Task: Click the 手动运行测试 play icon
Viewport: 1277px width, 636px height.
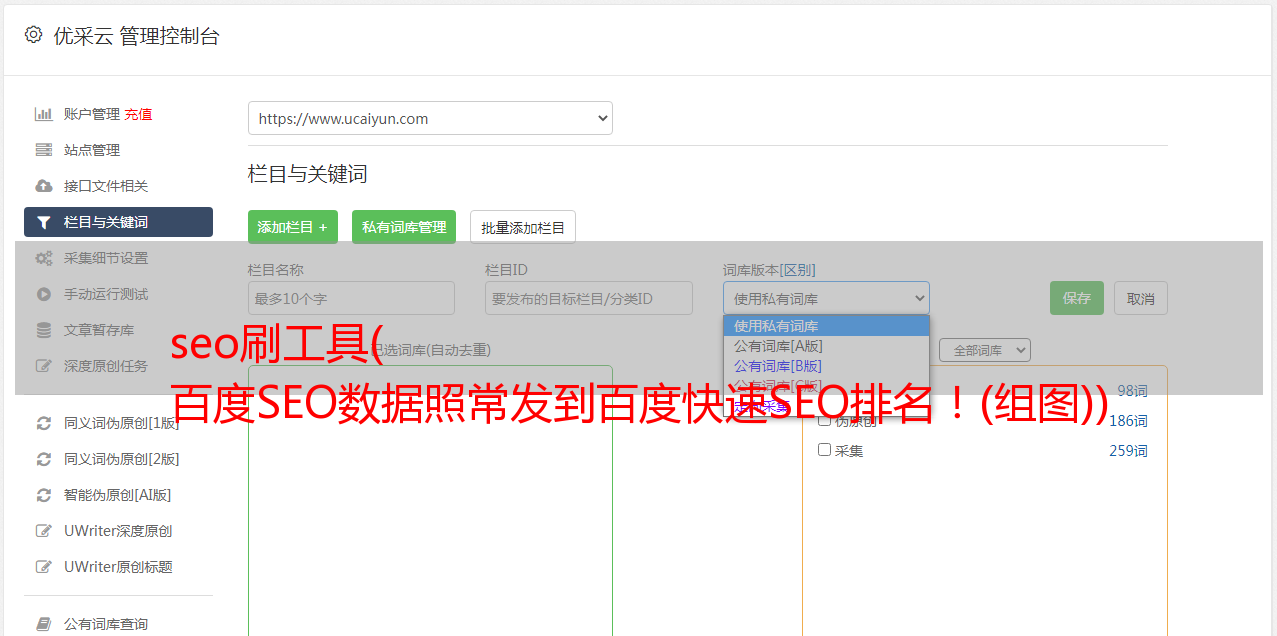Action: click(x=43, y=294)
